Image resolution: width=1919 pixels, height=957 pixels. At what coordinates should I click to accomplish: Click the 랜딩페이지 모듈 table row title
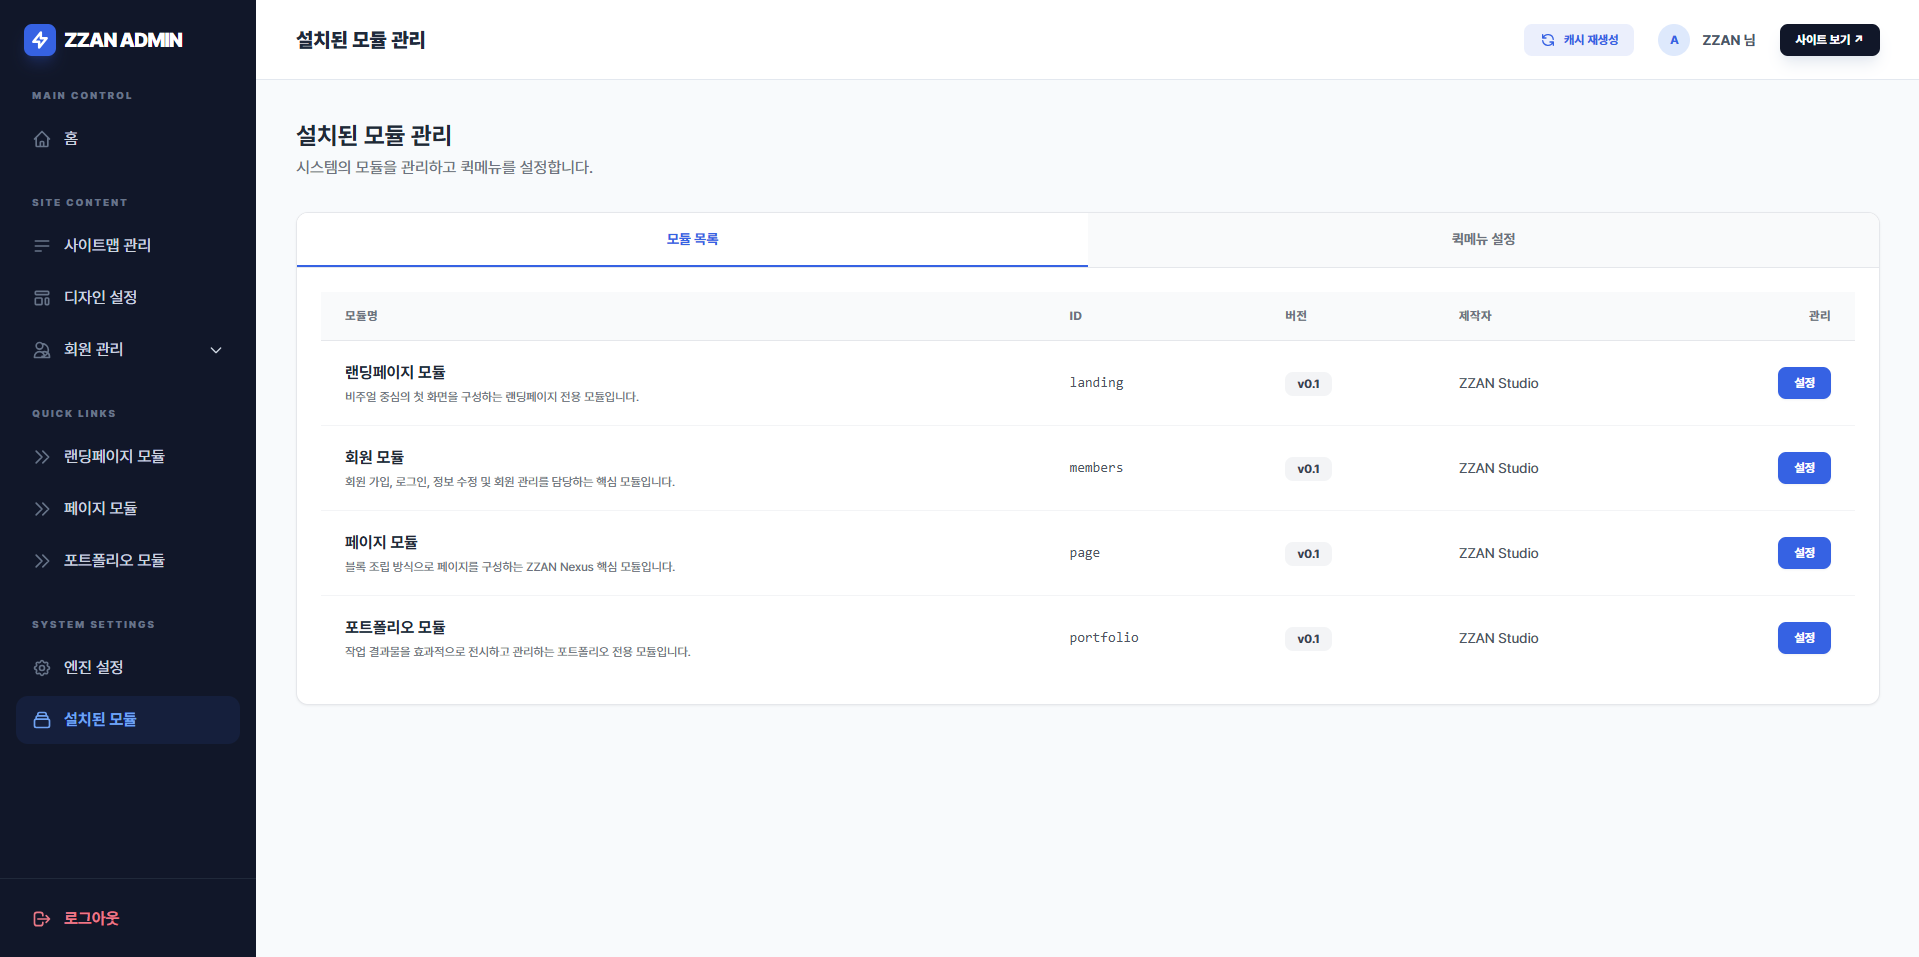[395, 372]
